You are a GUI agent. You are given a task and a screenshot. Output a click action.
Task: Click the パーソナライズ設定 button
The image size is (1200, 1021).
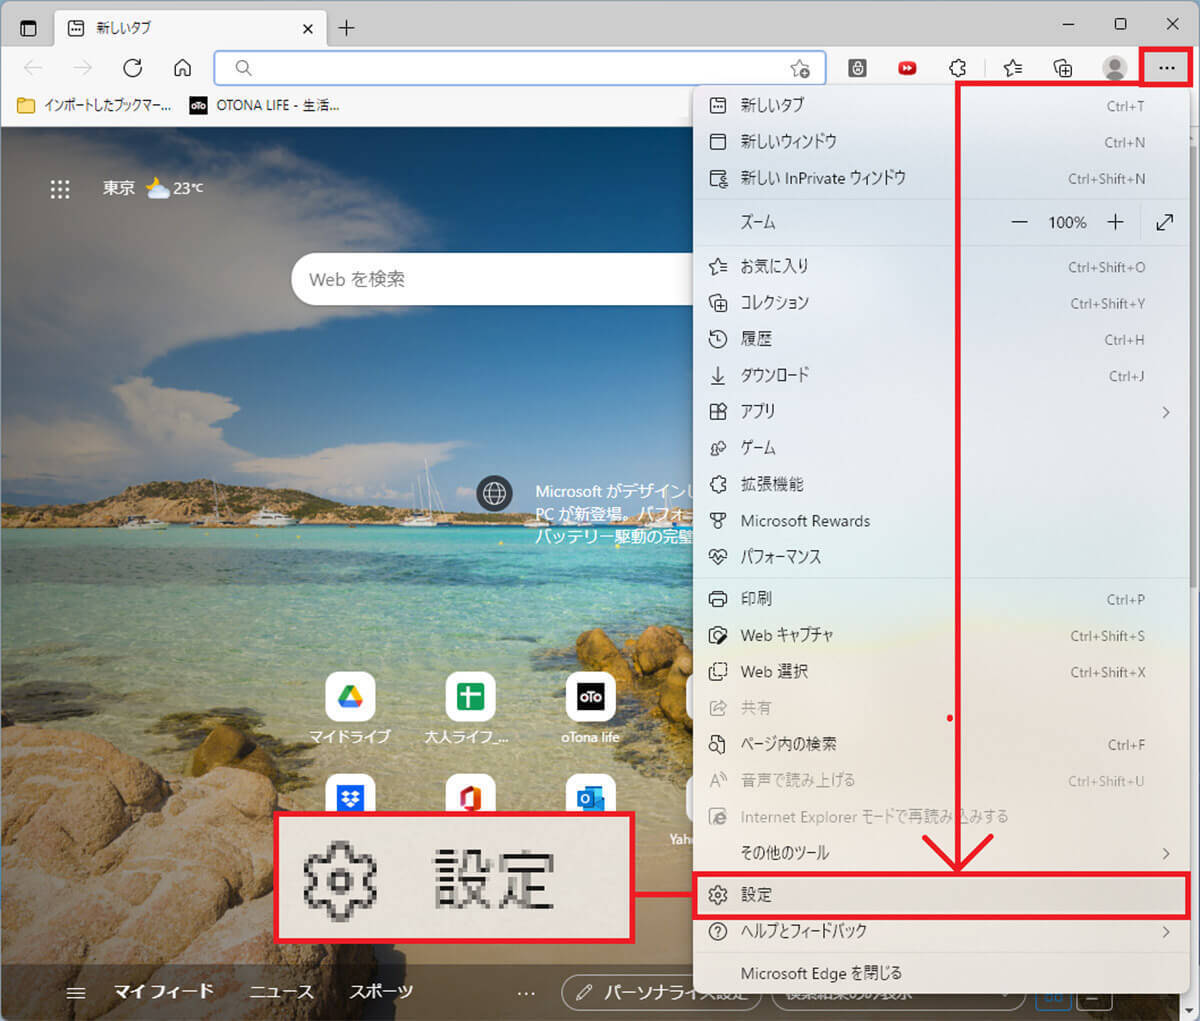tap(662, 993)
